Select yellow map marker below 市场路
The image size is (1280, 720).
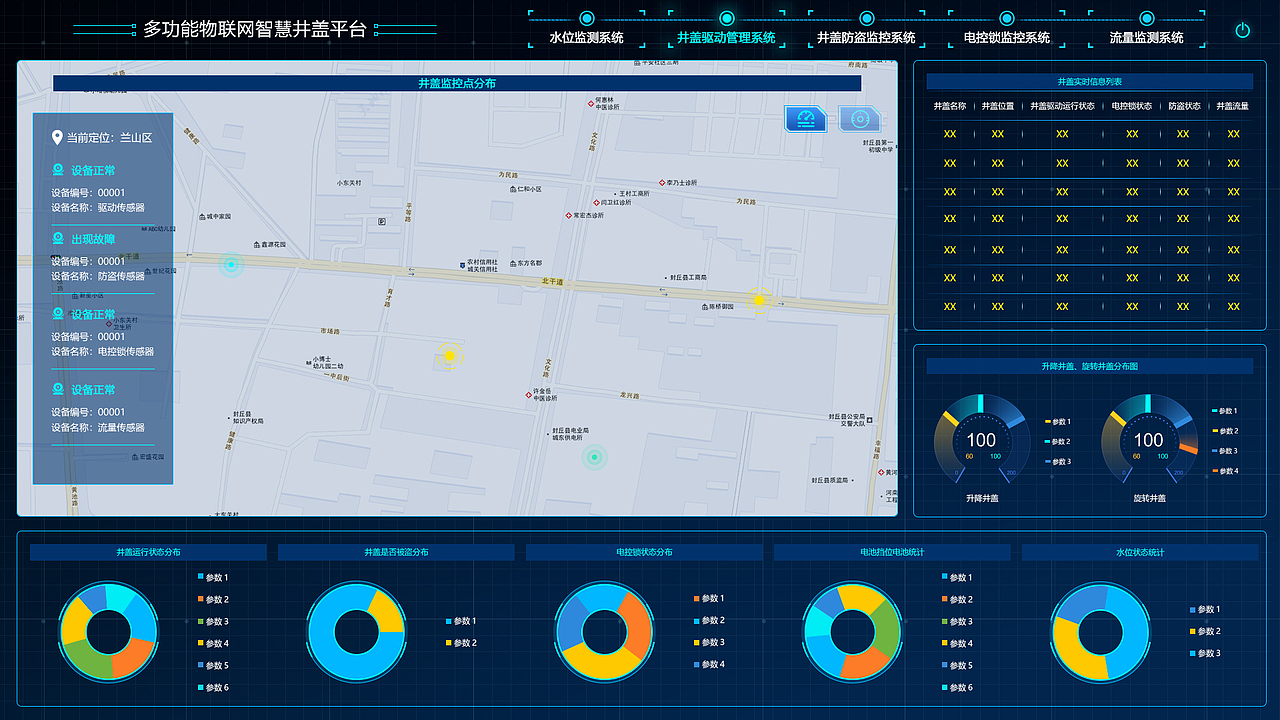tap(450, 356)
